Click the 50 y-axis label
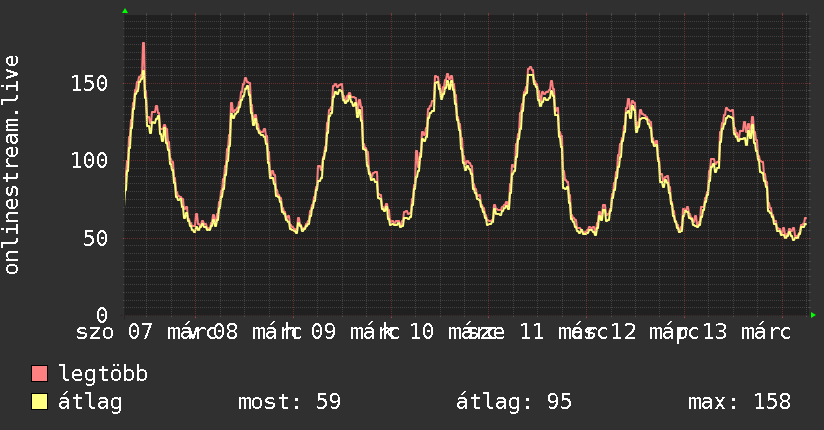 pos(95,238)
